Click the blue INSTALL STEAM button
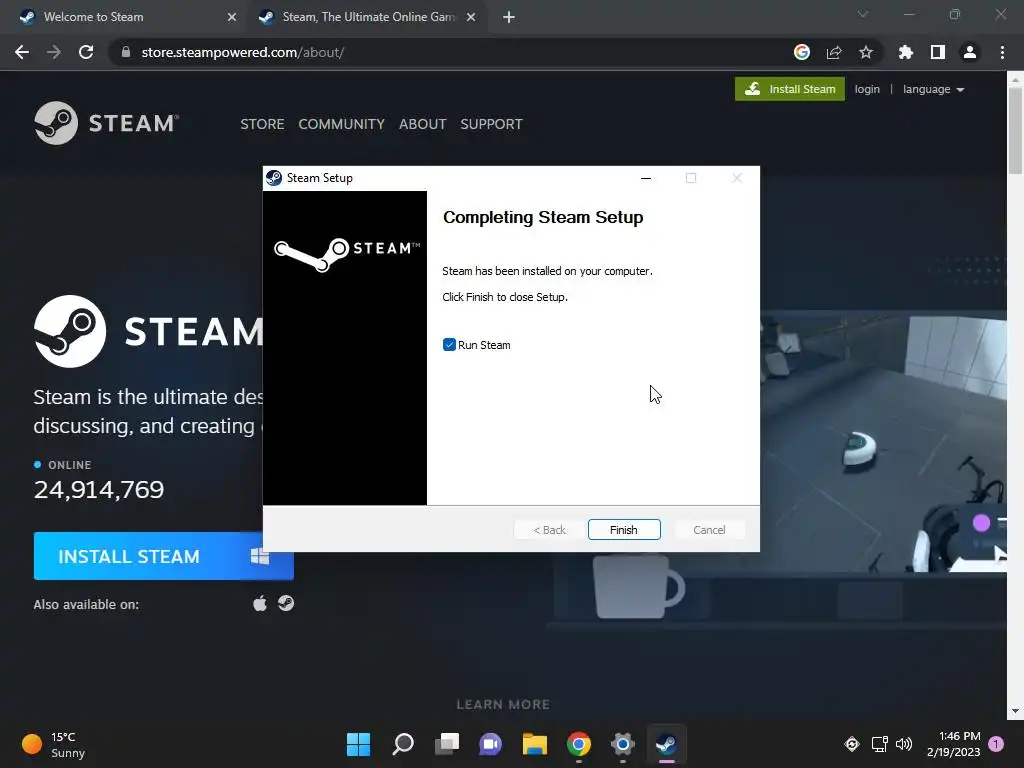The height and width of the screenshot is (768, 1024). coord(163,556)
